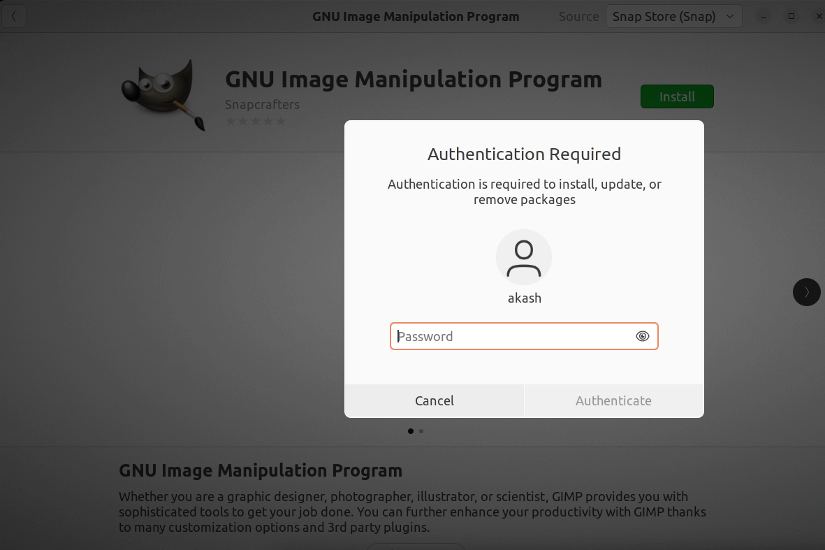The image size is (825, 550).
Task: Click the Authenticate button
Action: [613, 401]
